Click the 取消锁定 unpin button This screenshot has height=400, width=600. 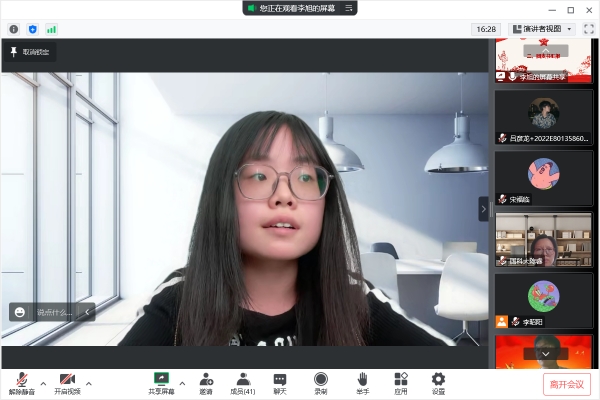pos(30,52)
